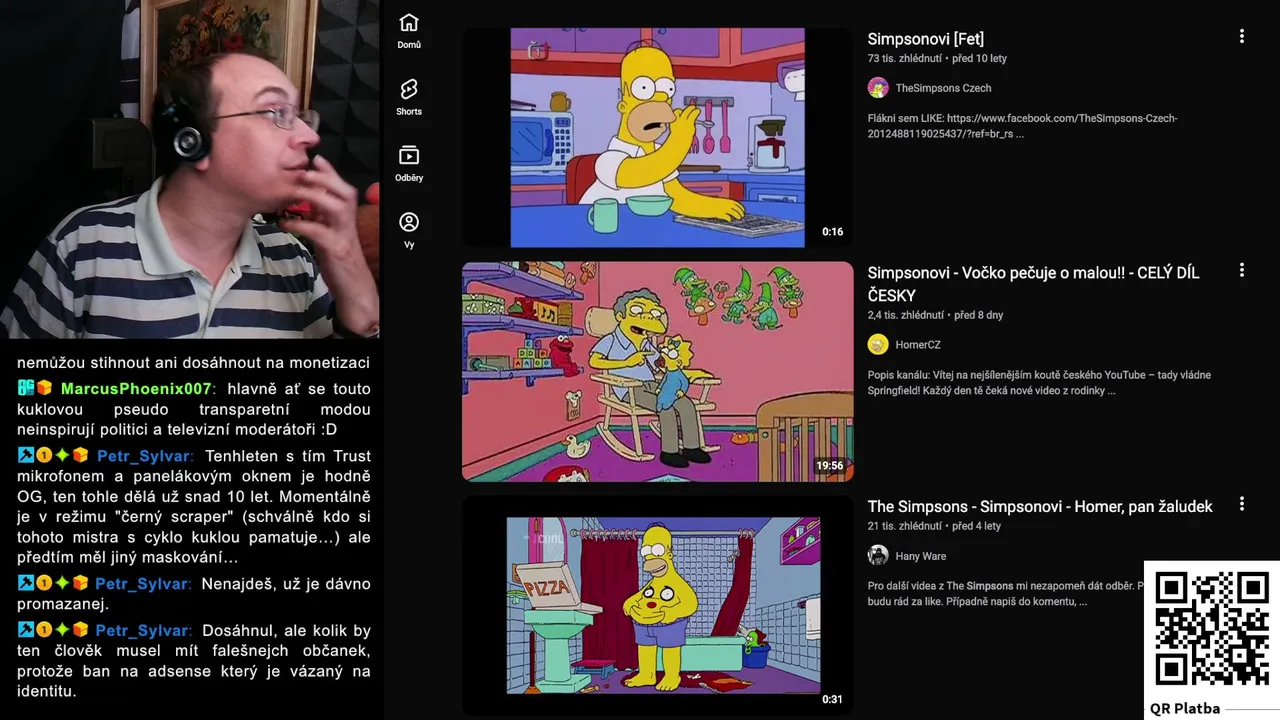Open options menu for Homer, pan žaludek

(1242, 504)
